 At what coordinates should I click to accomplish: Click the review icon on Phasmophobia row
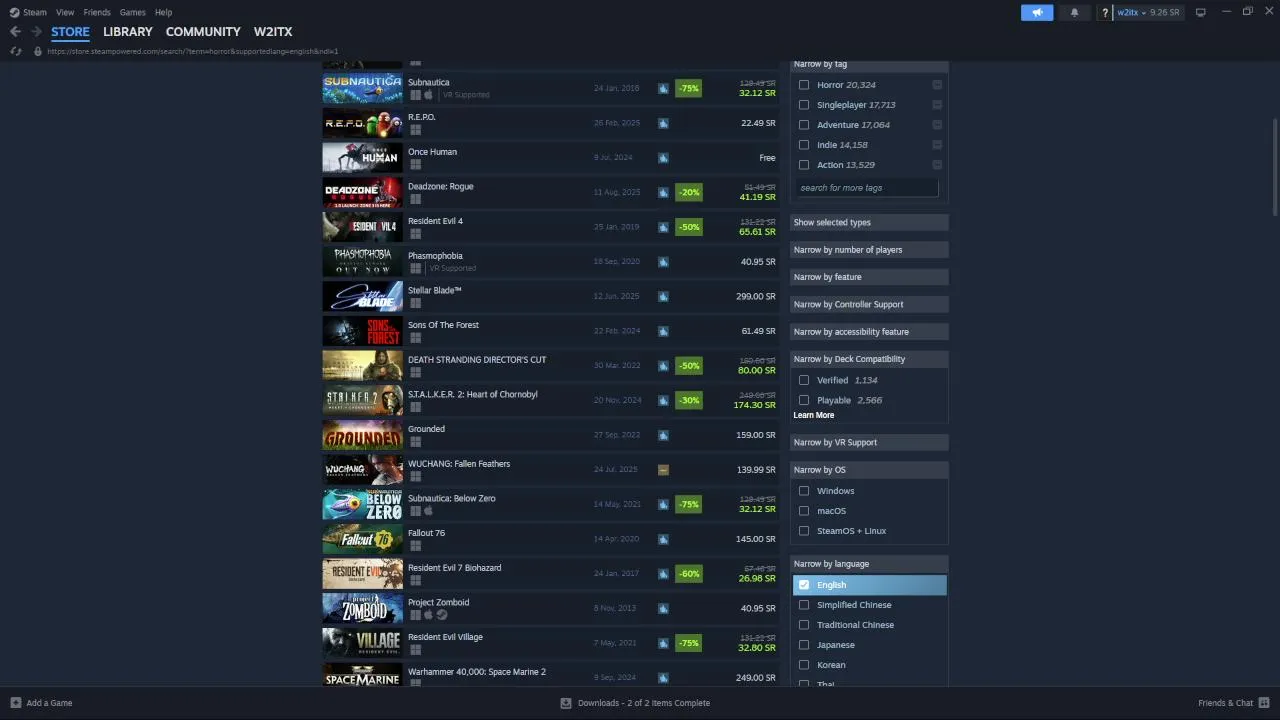[x=663, y=262]
